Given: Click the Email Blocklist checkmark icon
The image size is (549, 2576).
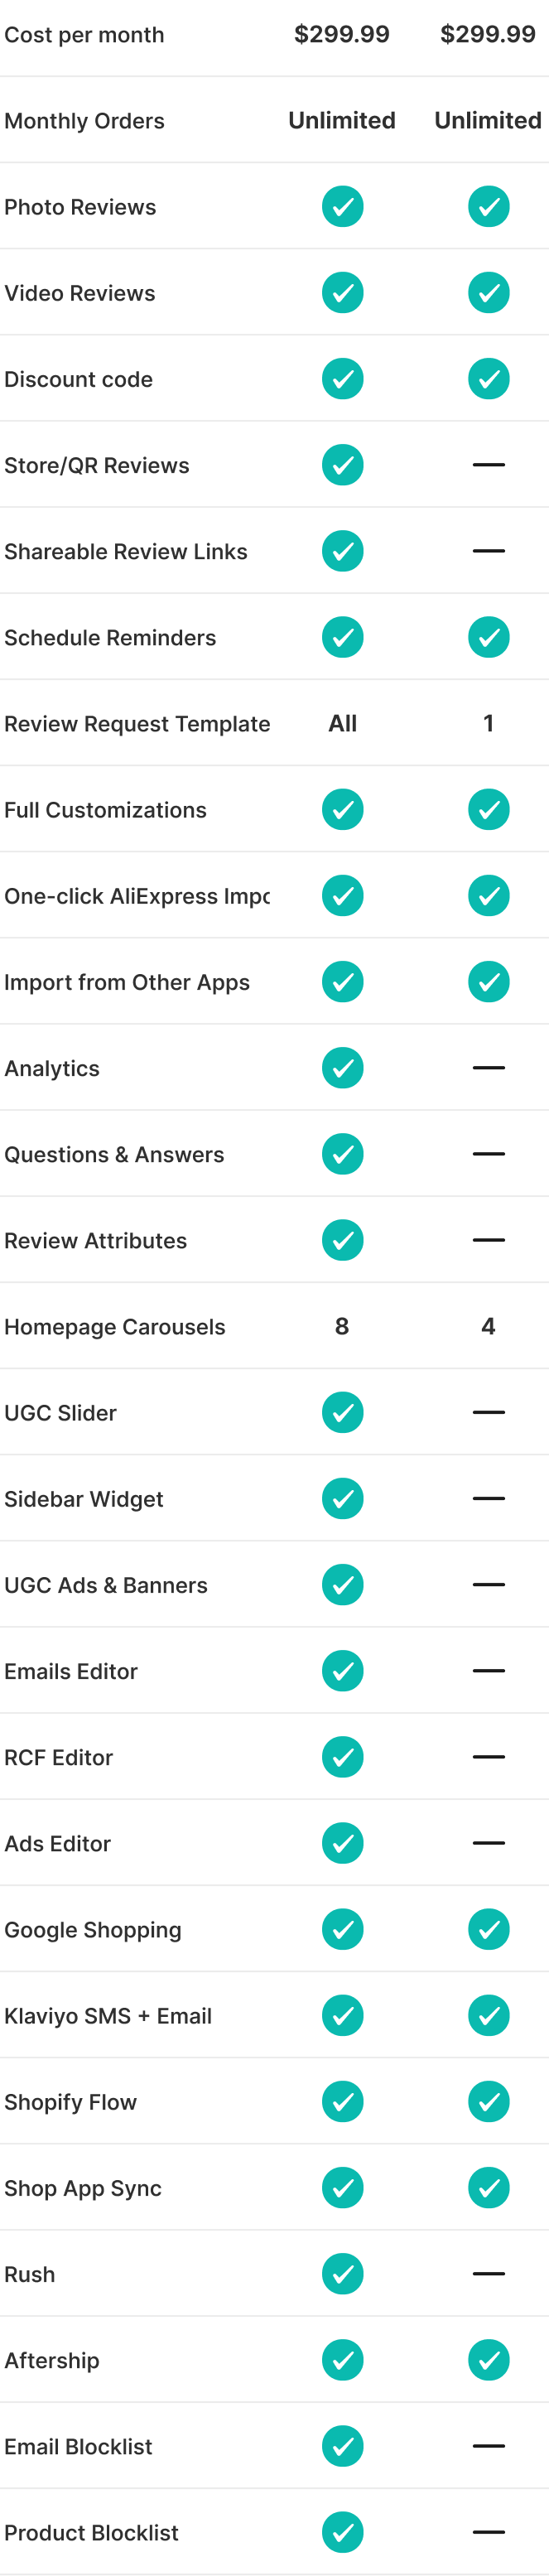Looking at the screenshot, I should (x=342, y=2446).
